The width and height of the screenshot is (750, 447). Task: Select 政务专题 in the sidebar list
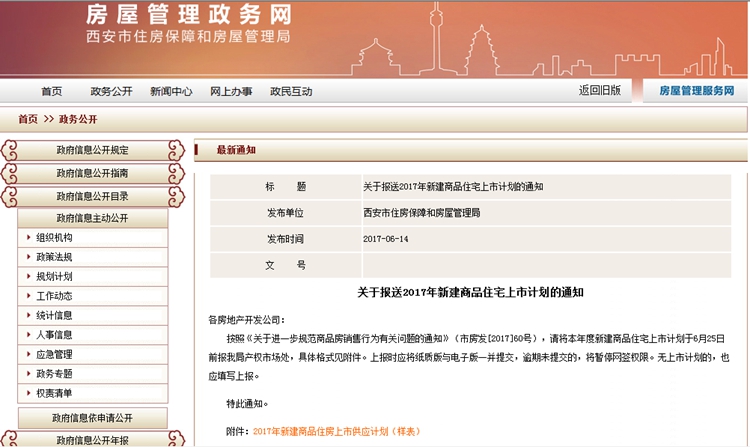coord(54,374)
